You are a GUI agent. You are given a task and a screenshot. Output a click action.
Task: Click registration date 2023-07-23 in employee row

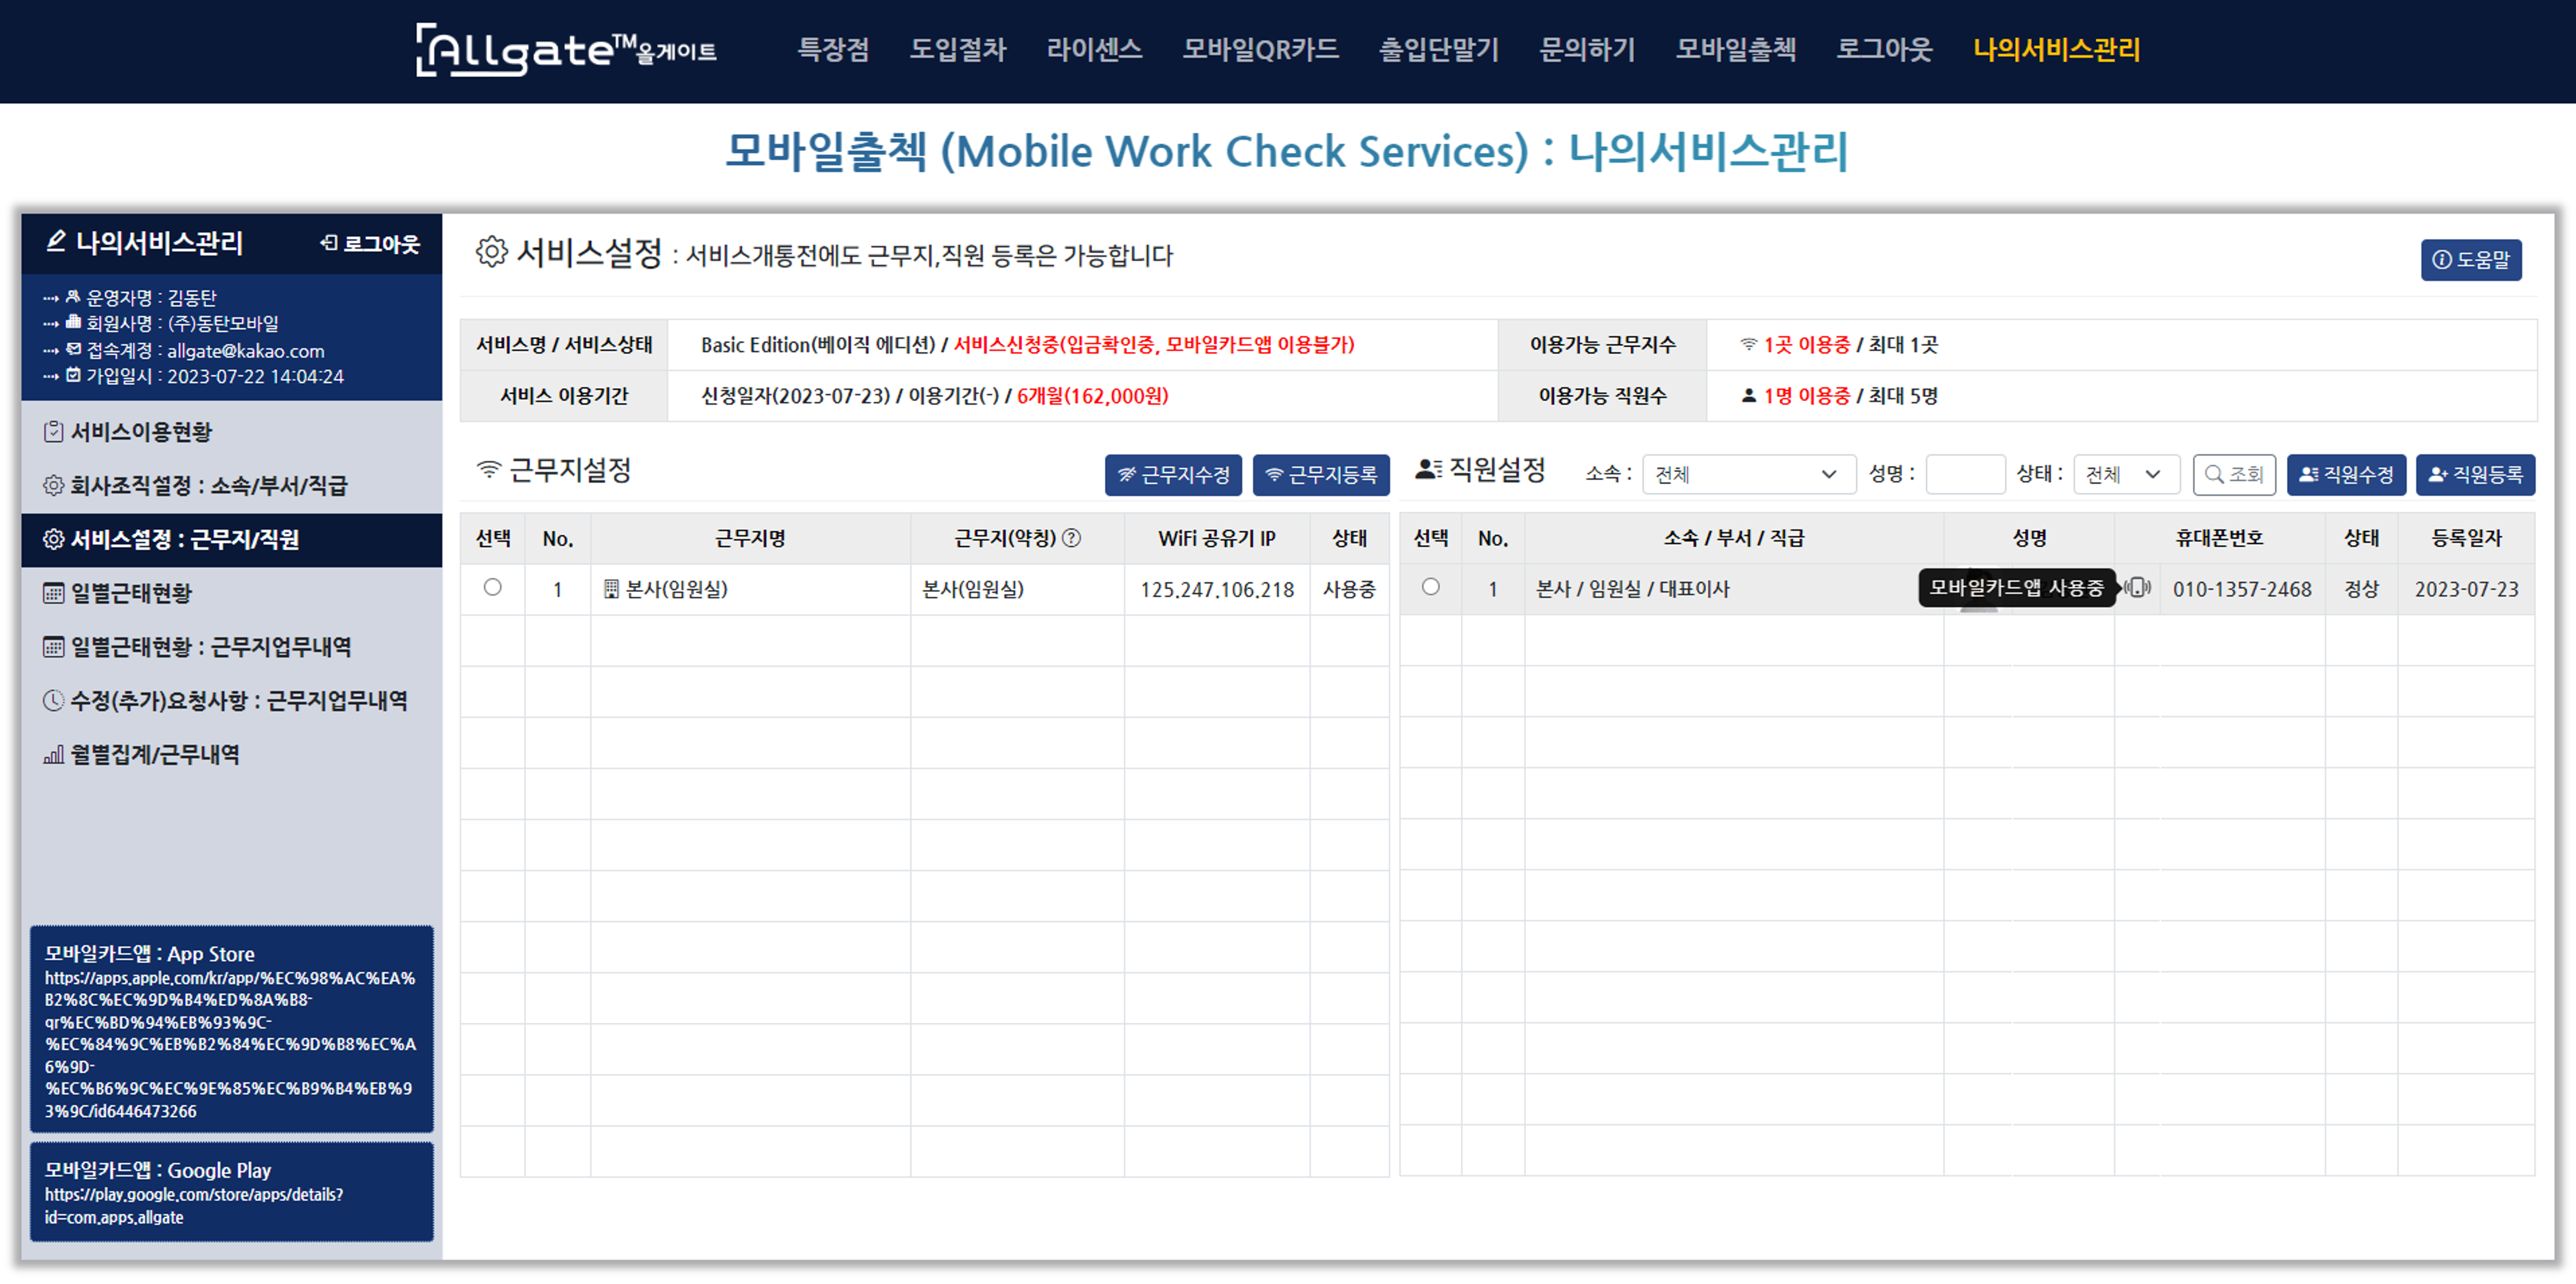pyautogui.click(x=2466, y=590)
